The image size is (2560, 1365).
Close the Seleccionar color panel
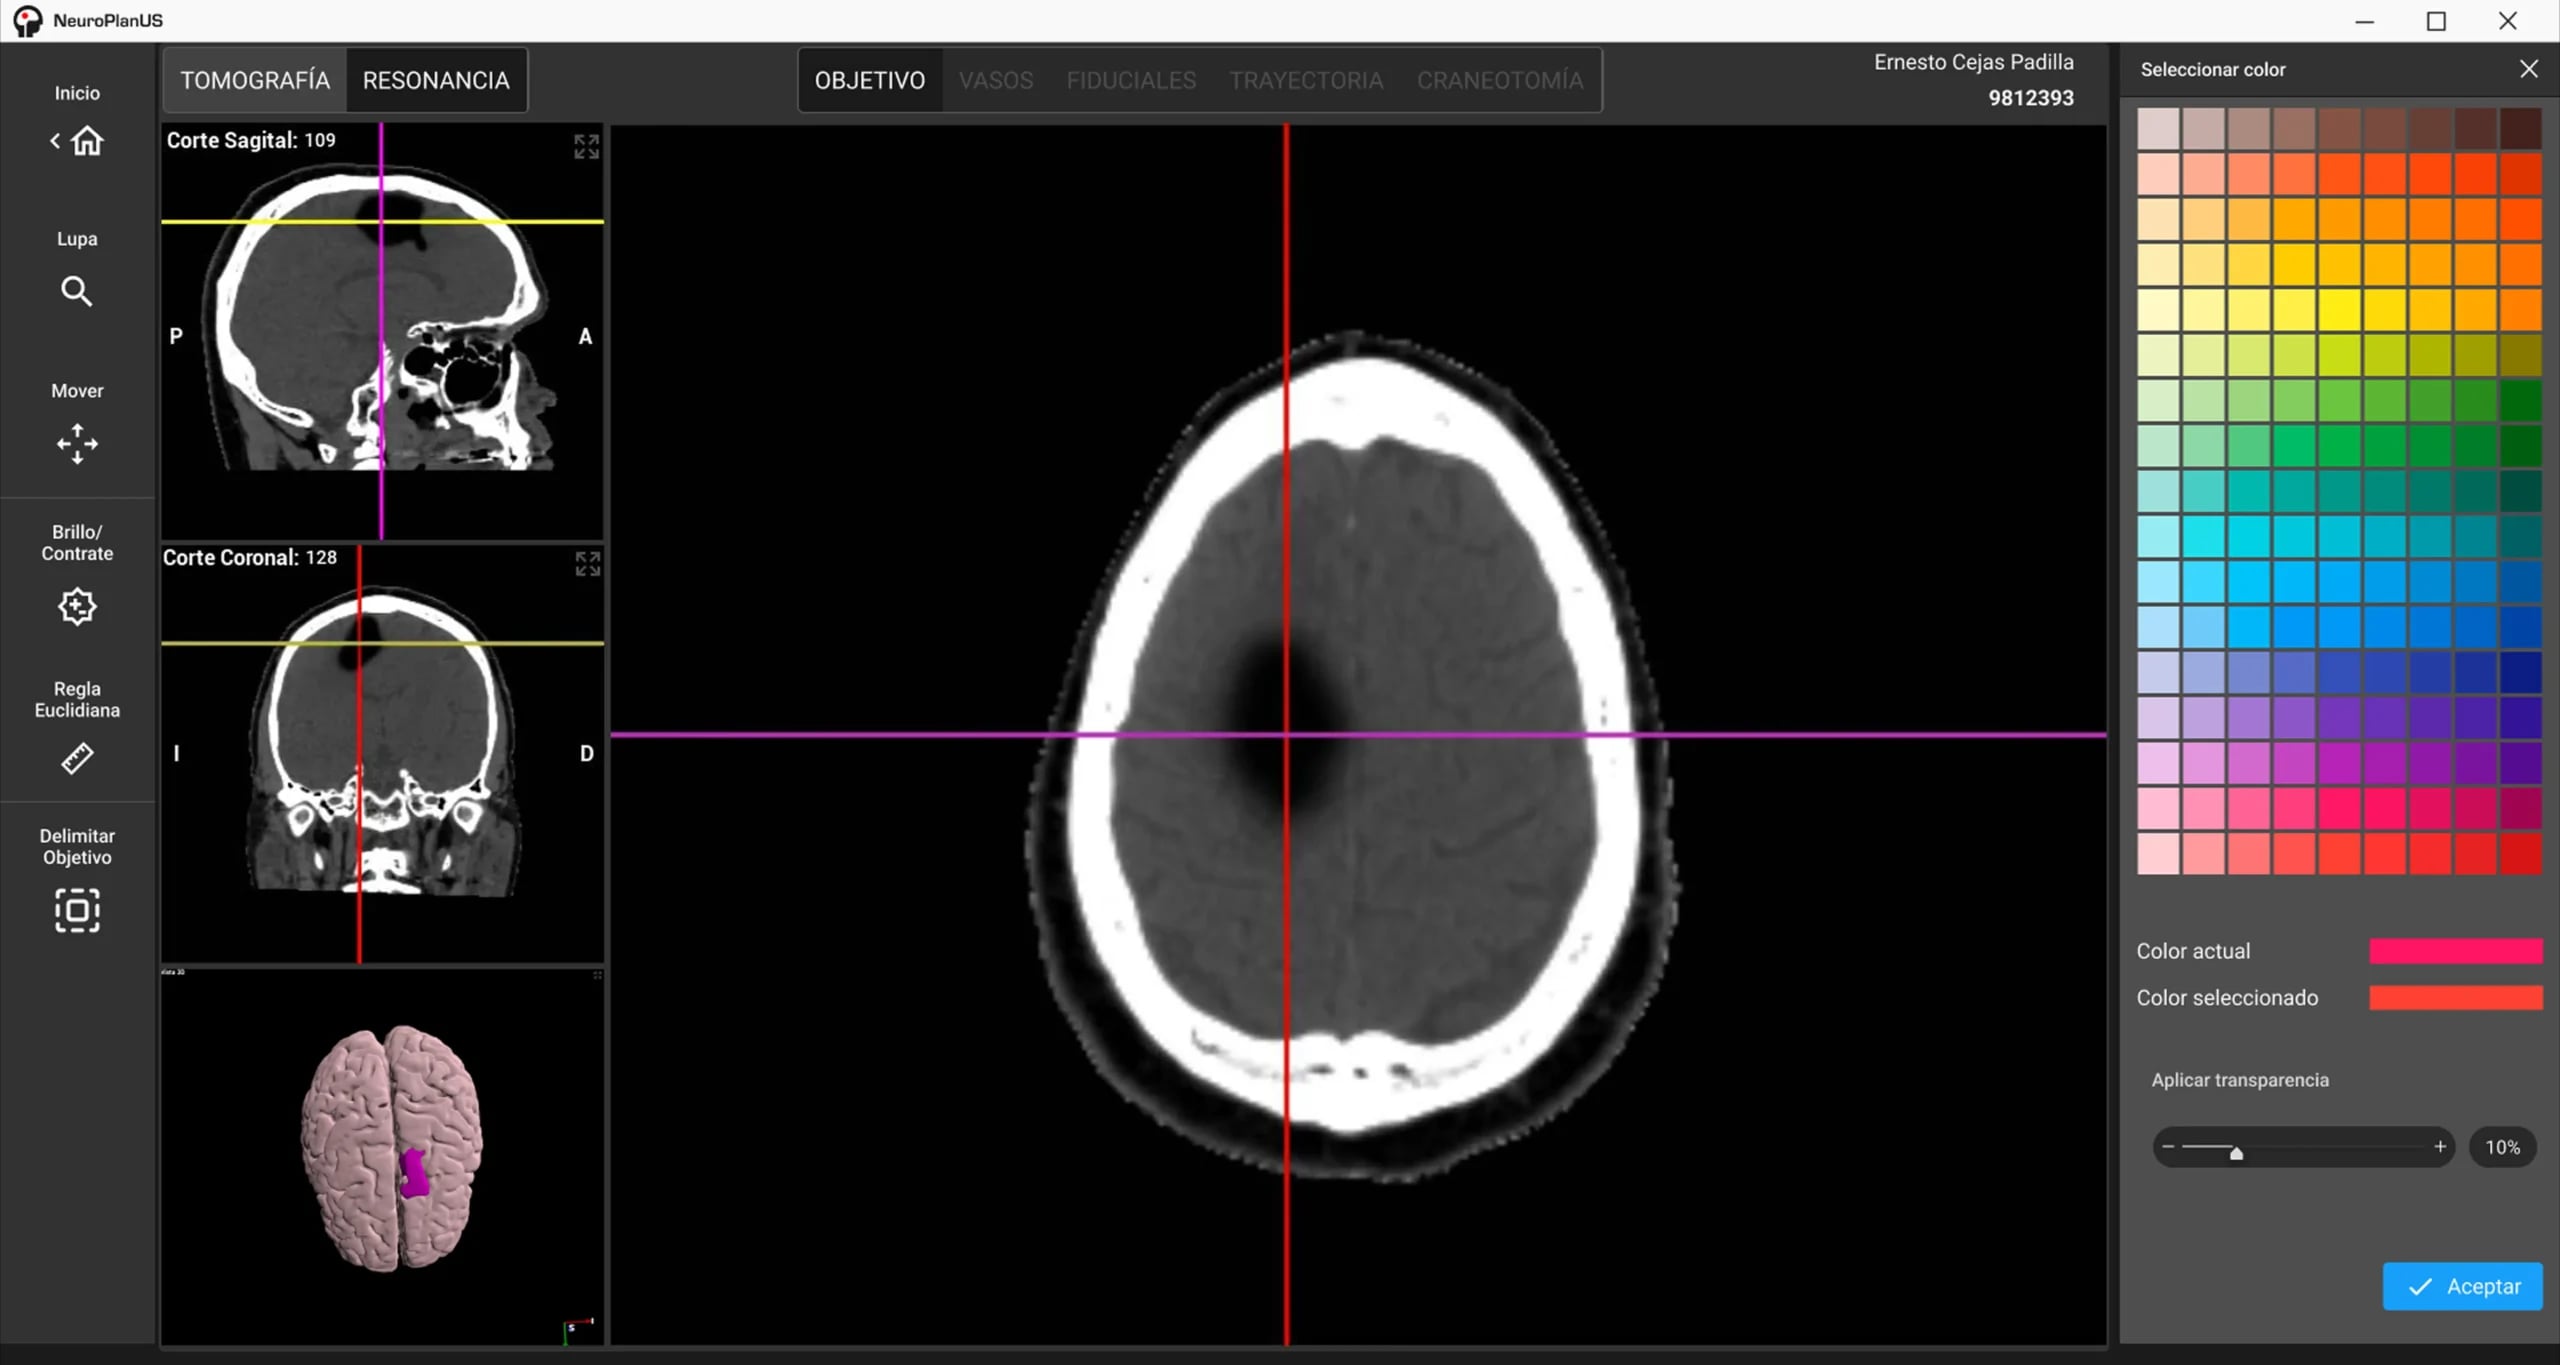tap(2529, 68)
